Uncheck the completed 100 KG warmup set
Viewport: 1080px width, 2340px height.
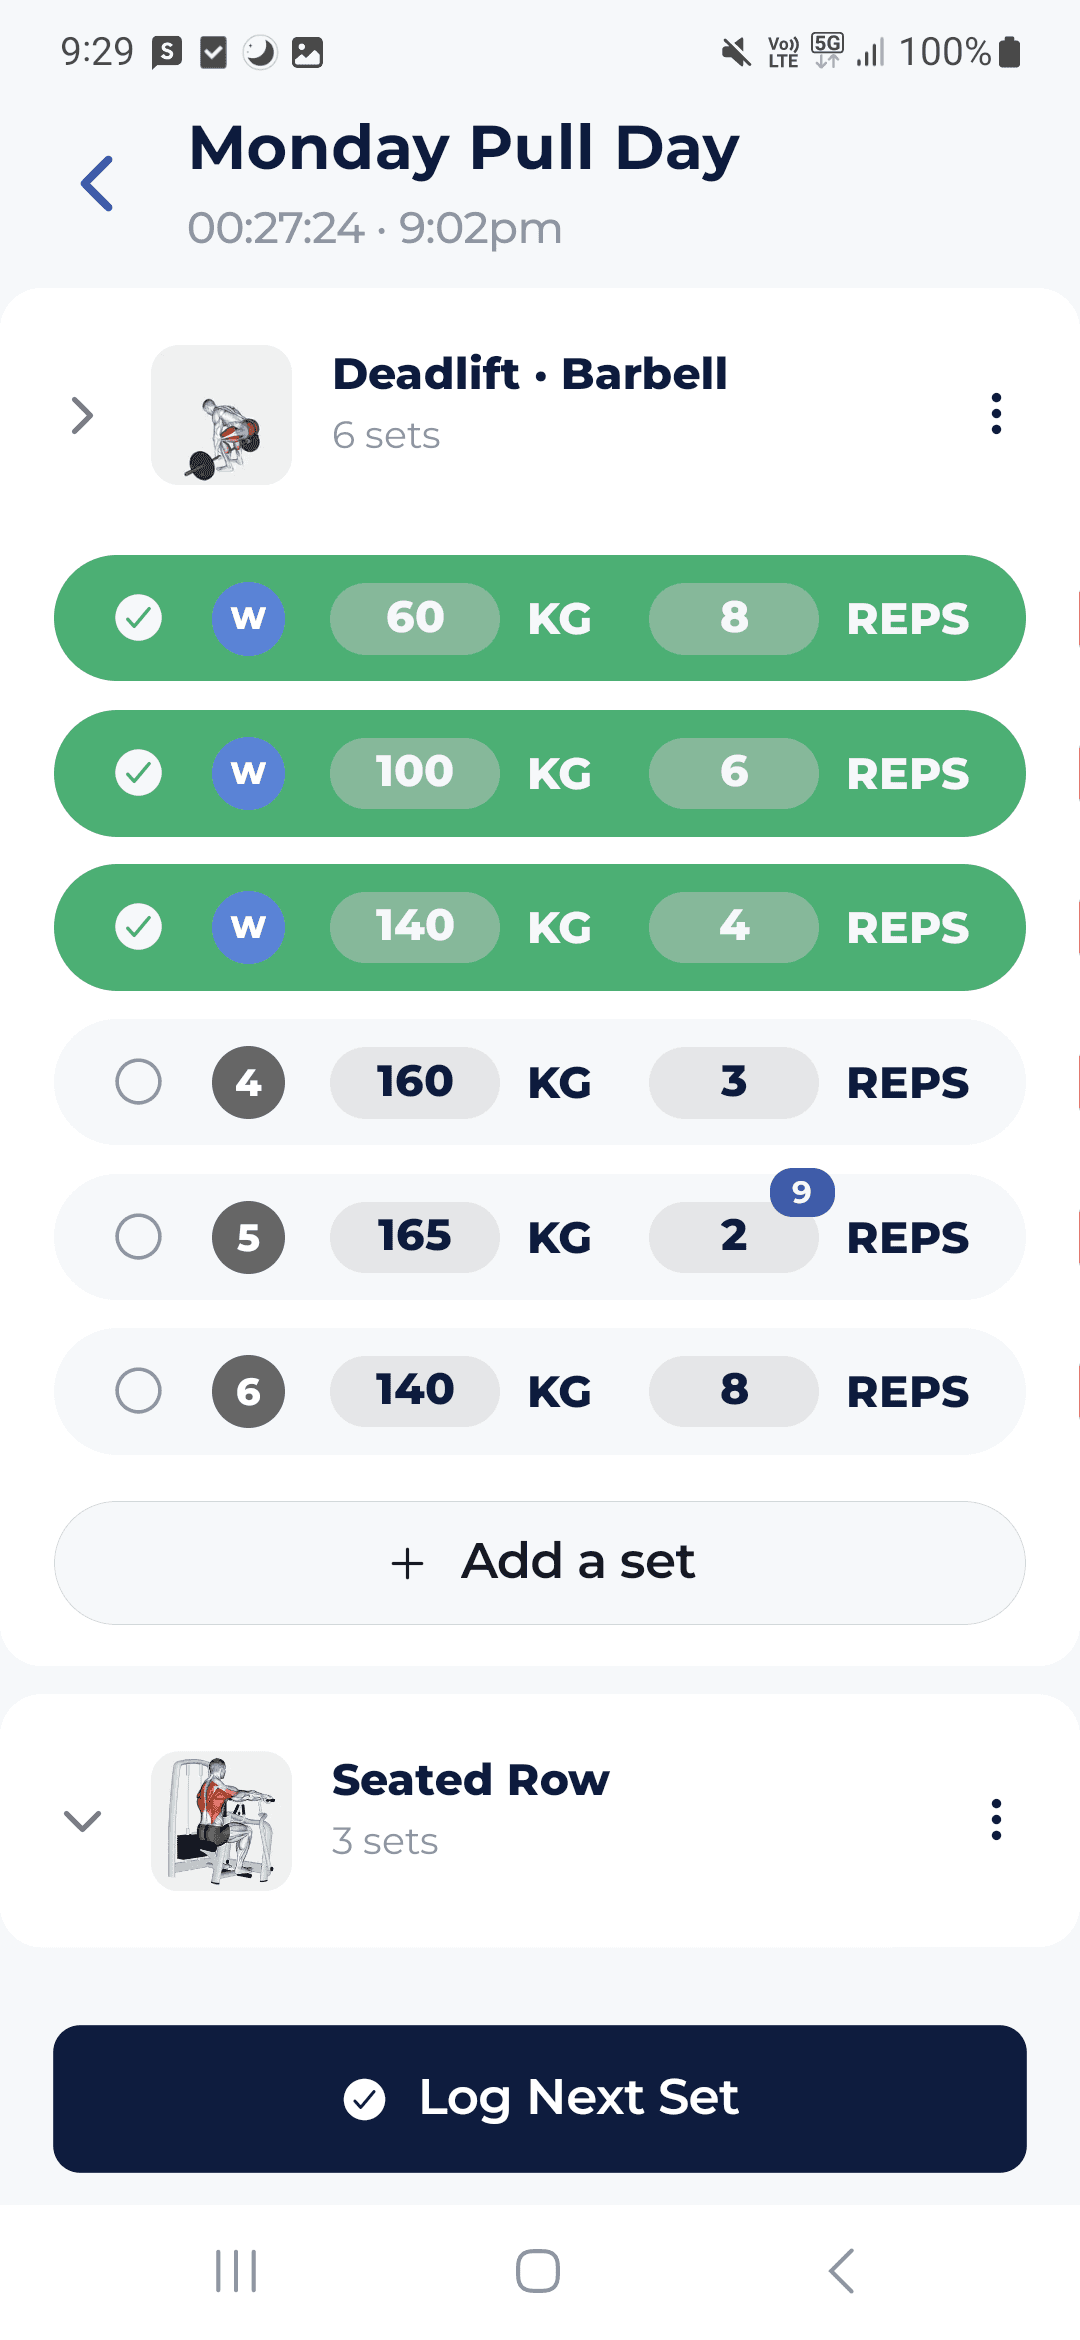click(x=139, y=773)
